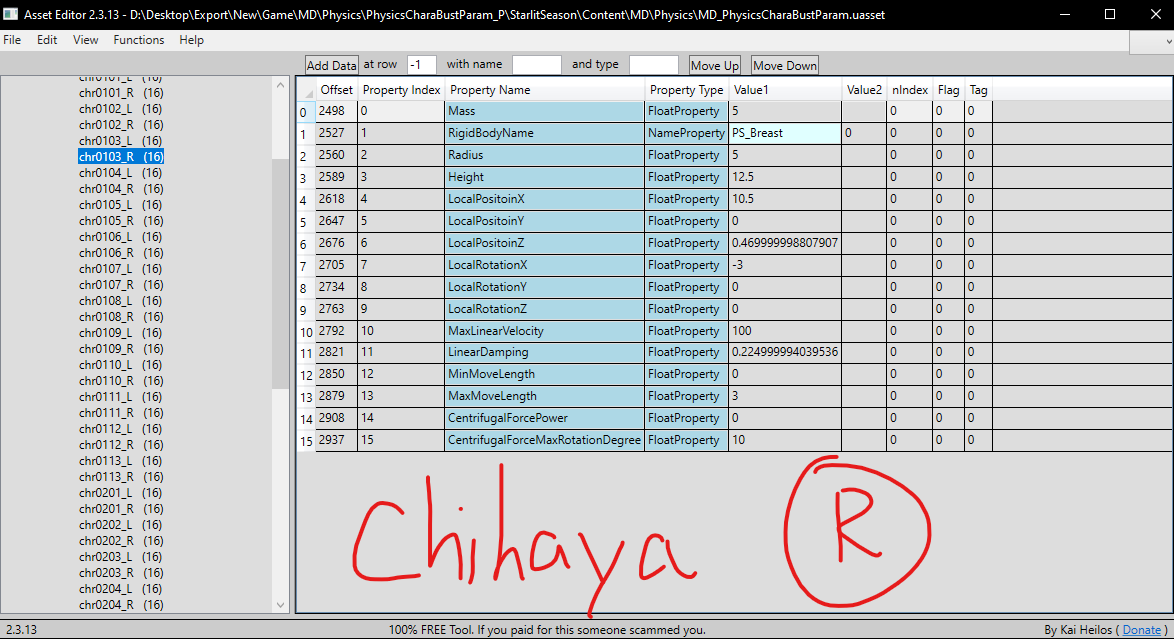The width and height of the screenshot is (1174, 639).
Task: Focus the 'with name' input field
Action: pyautogui.click(x=536, y=65)
